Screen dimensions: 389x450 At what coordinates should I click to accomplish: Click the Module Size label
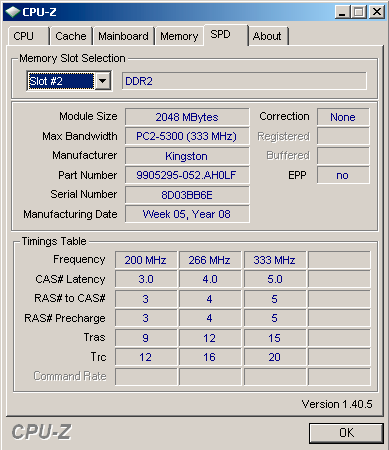tap(88, 116)
